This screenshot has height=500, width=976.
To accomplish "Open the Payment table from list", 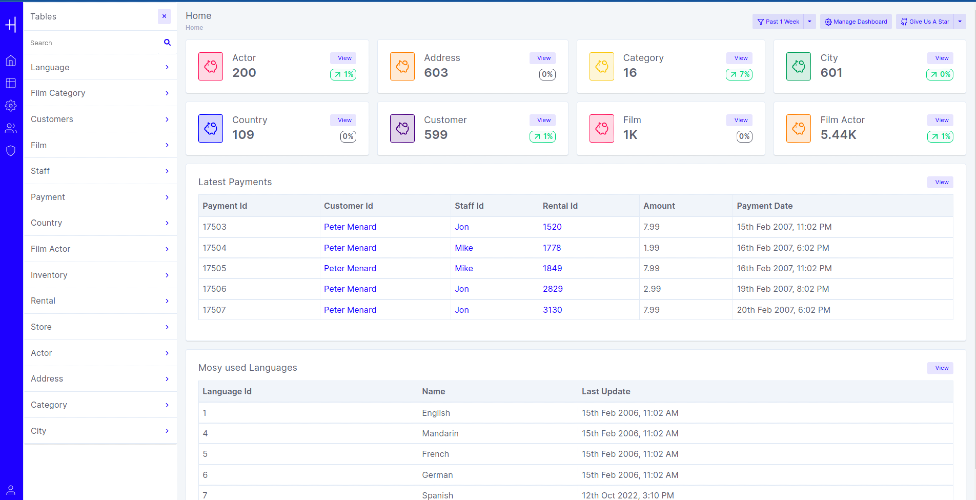I will click(100, 197).
